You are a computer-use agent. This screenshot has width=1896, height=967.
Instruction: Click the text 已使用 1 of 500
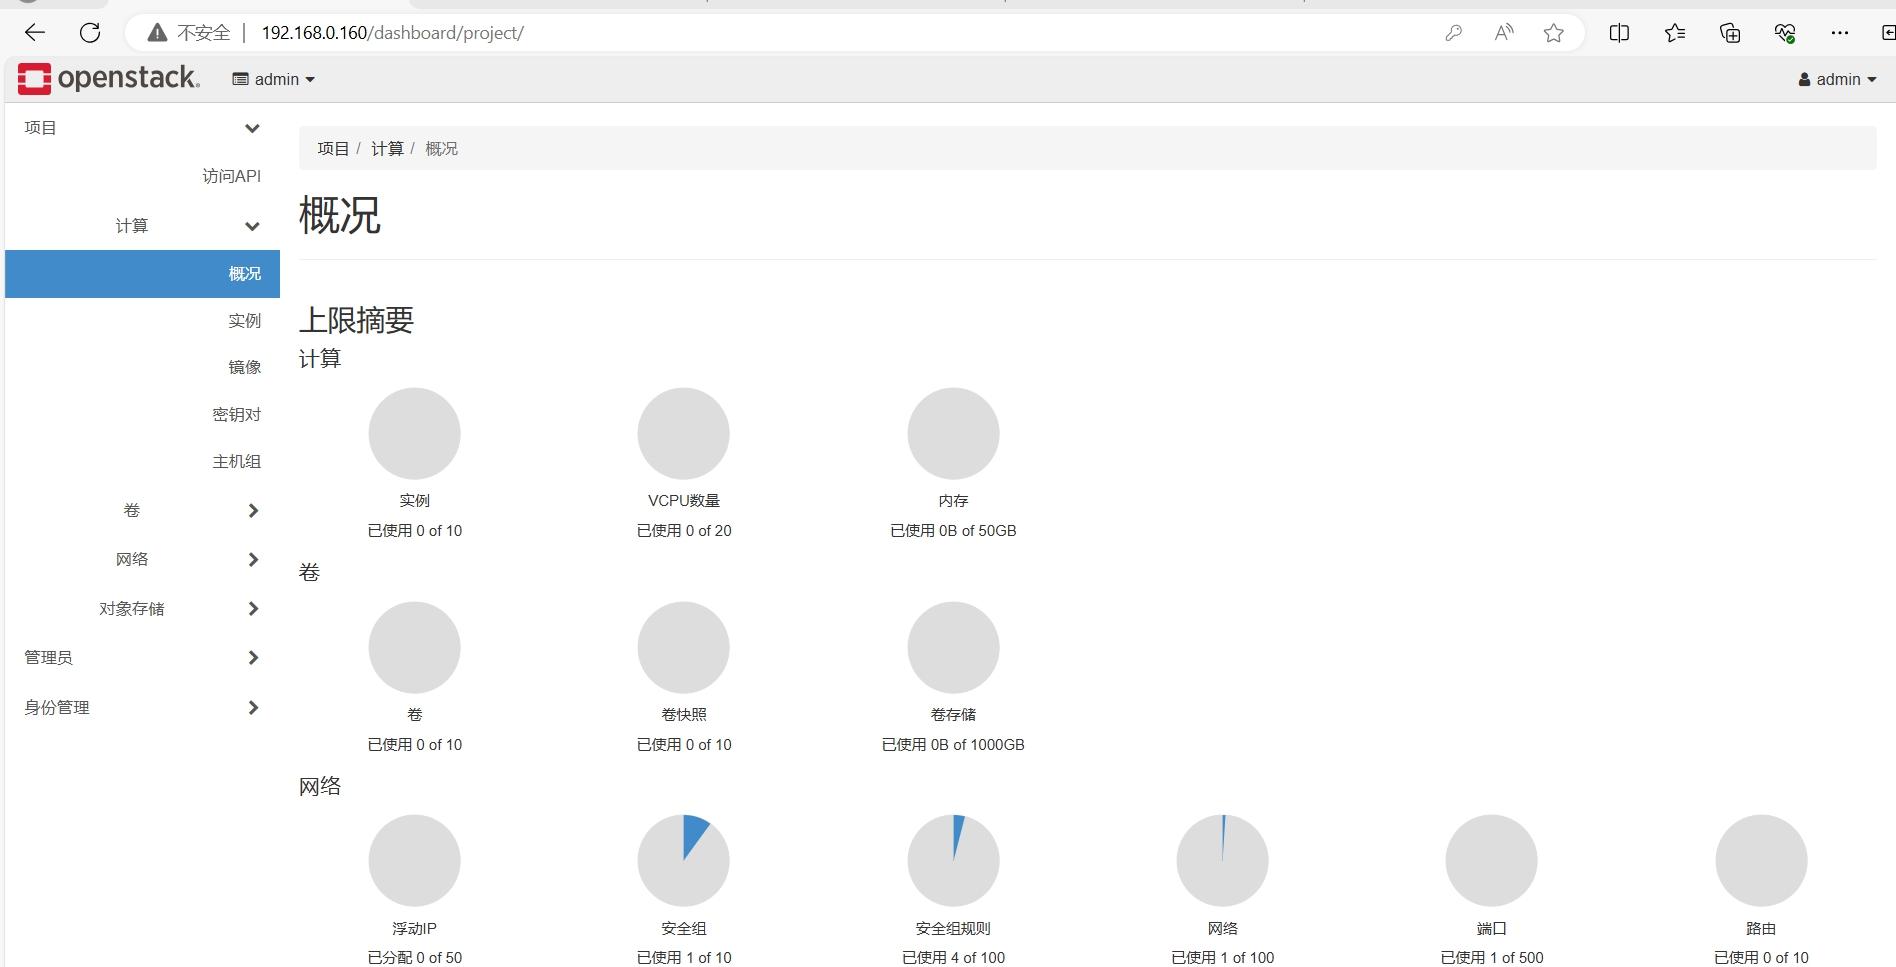click(x=1492, y=958)
